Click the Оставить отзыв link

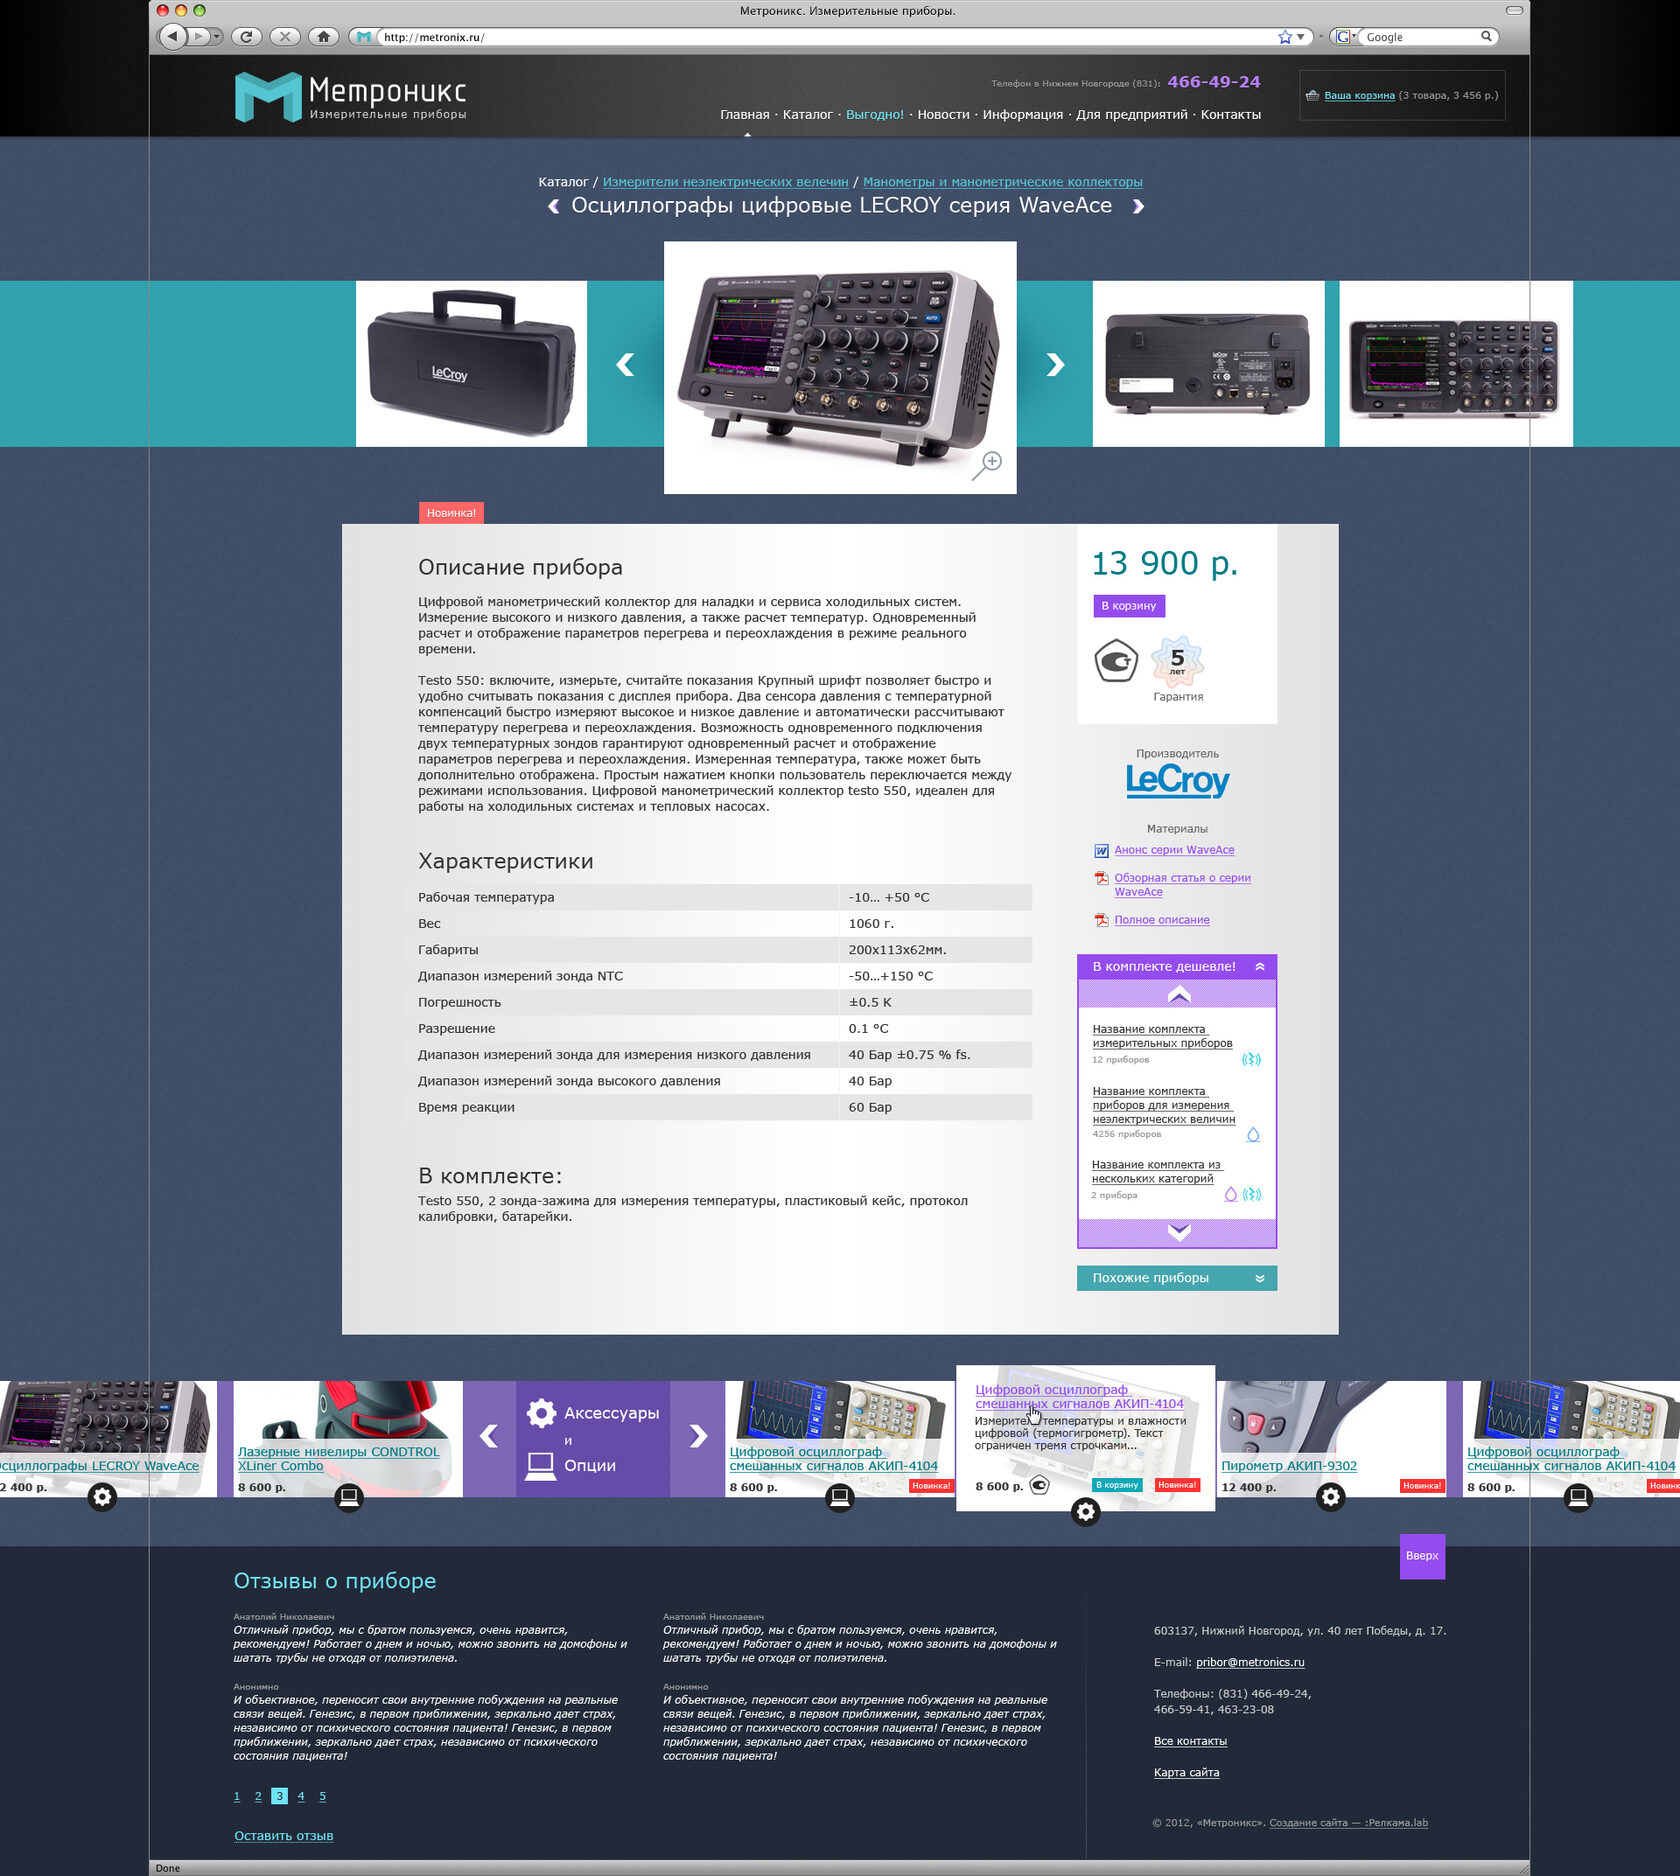point(284,1836)
